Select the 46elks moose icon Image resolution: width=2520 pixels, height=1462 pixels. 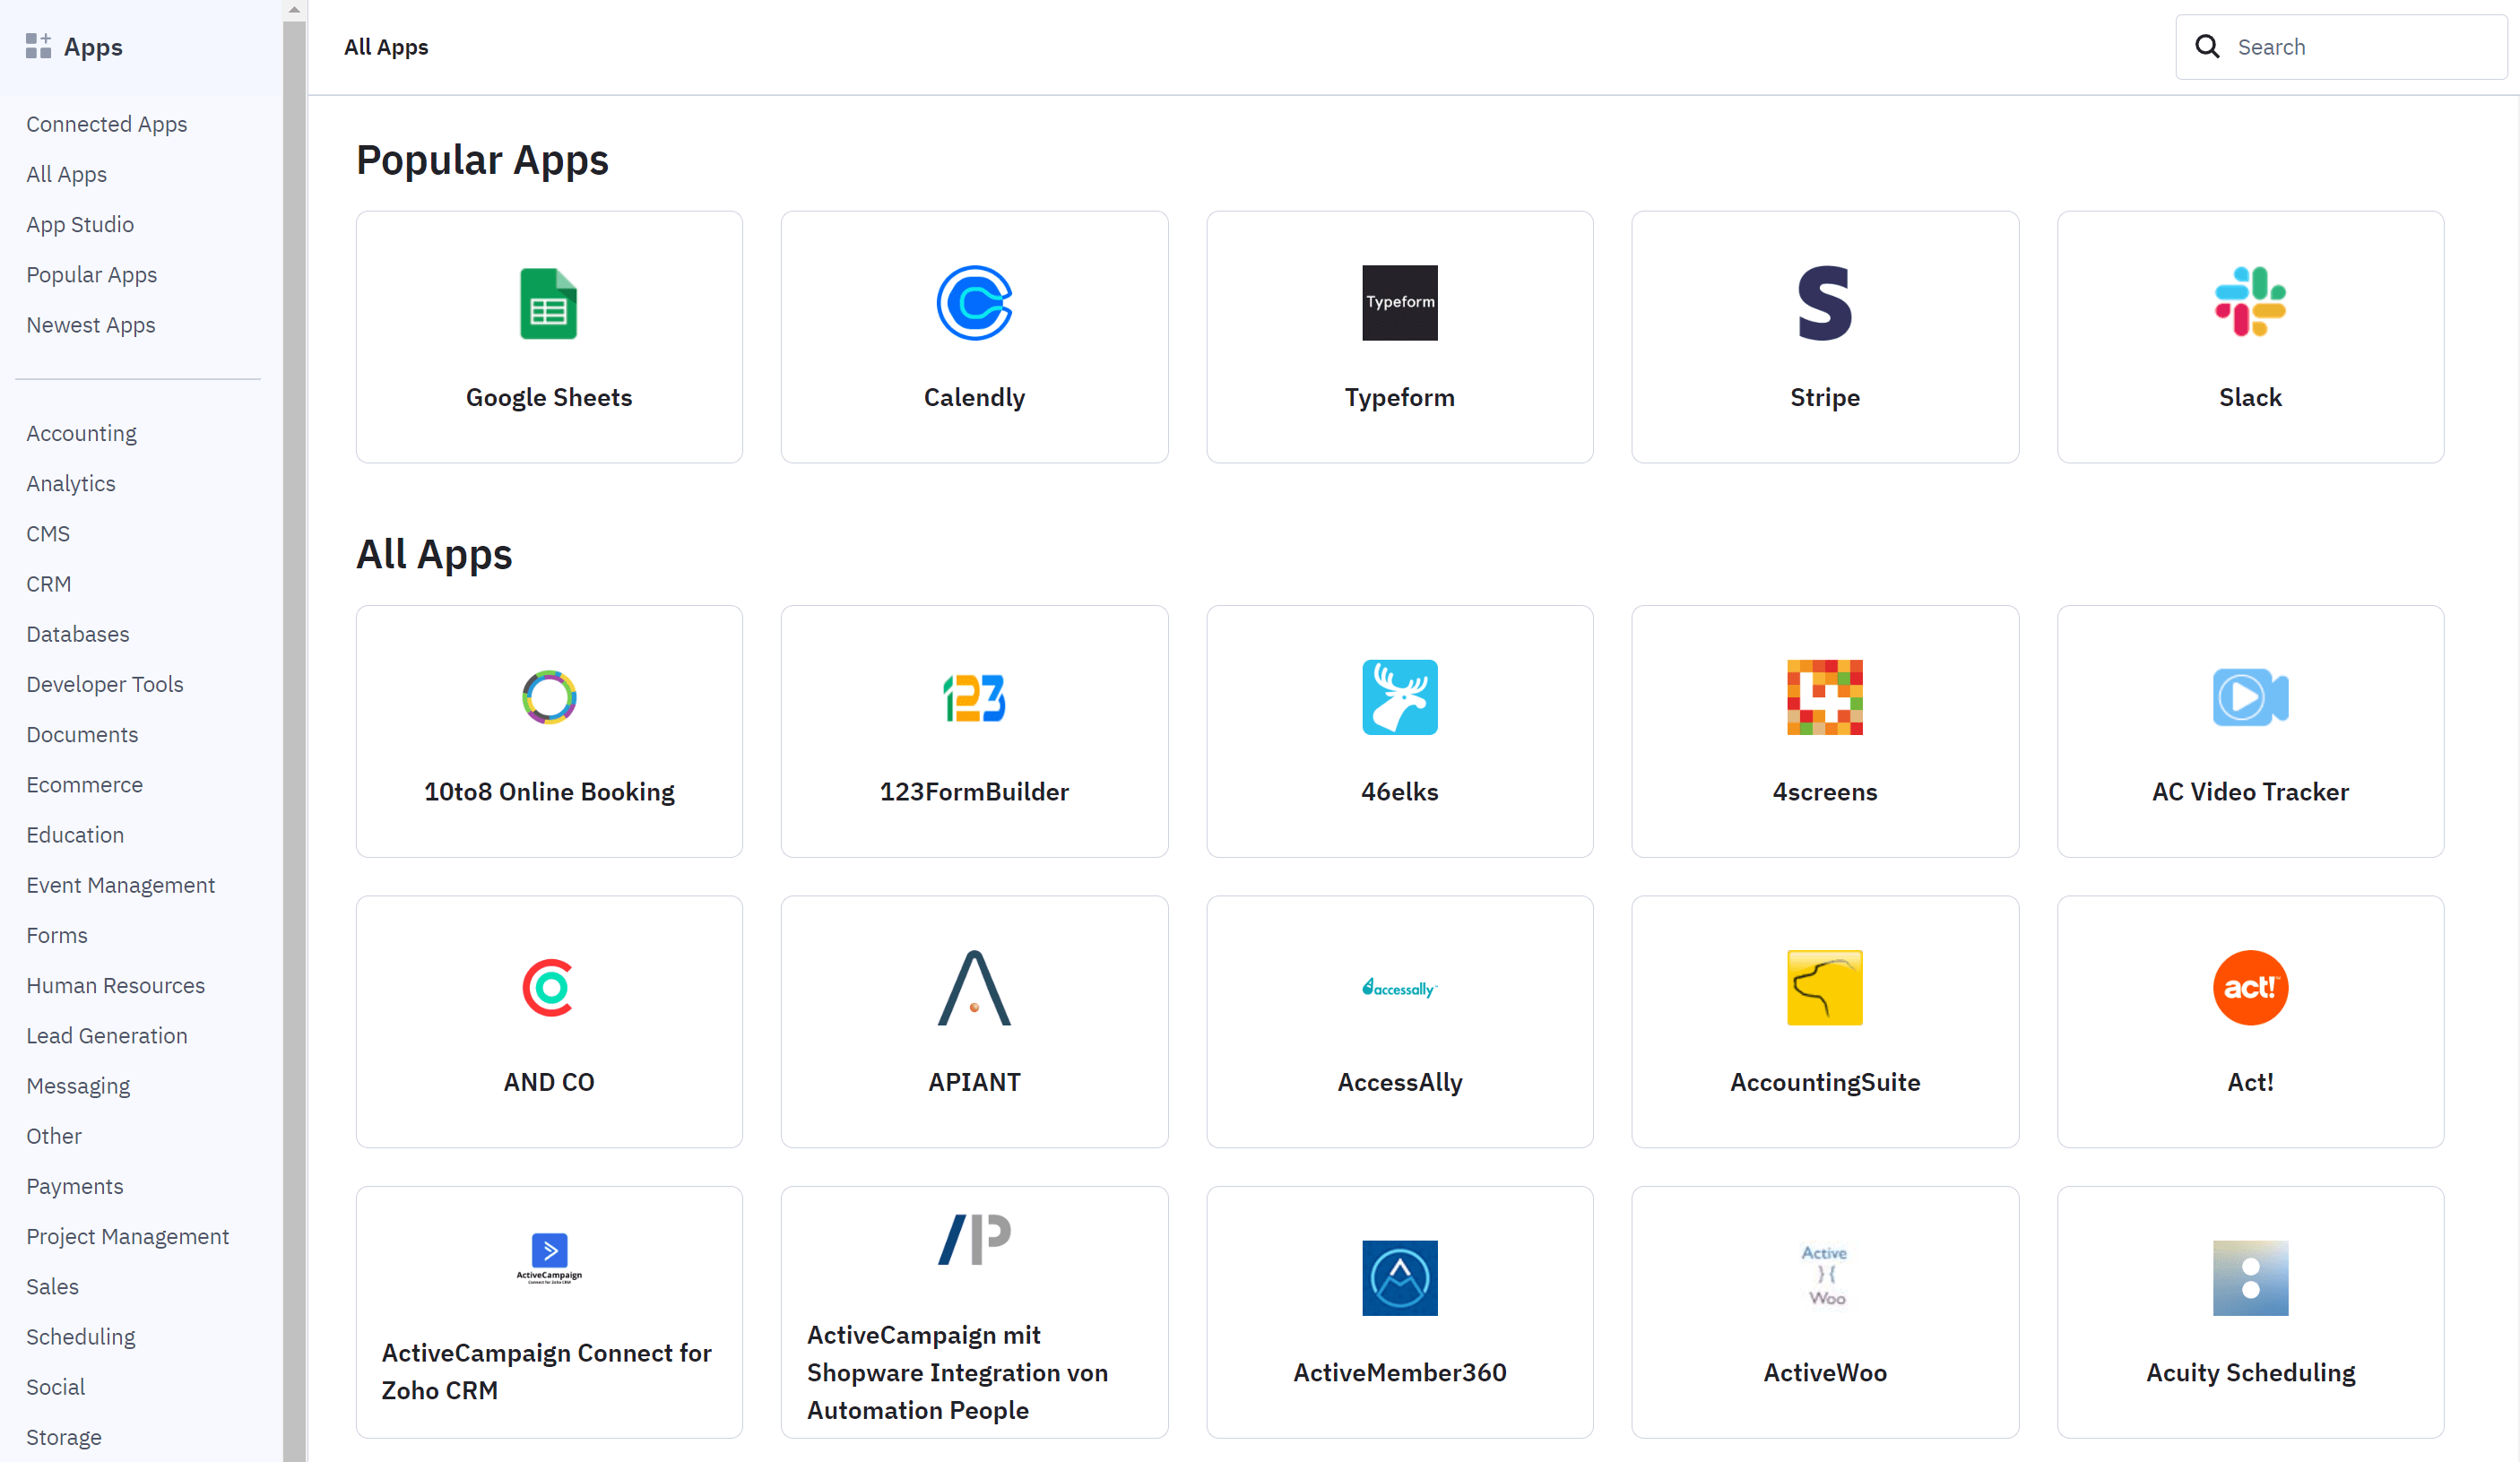click(1399, 697)
